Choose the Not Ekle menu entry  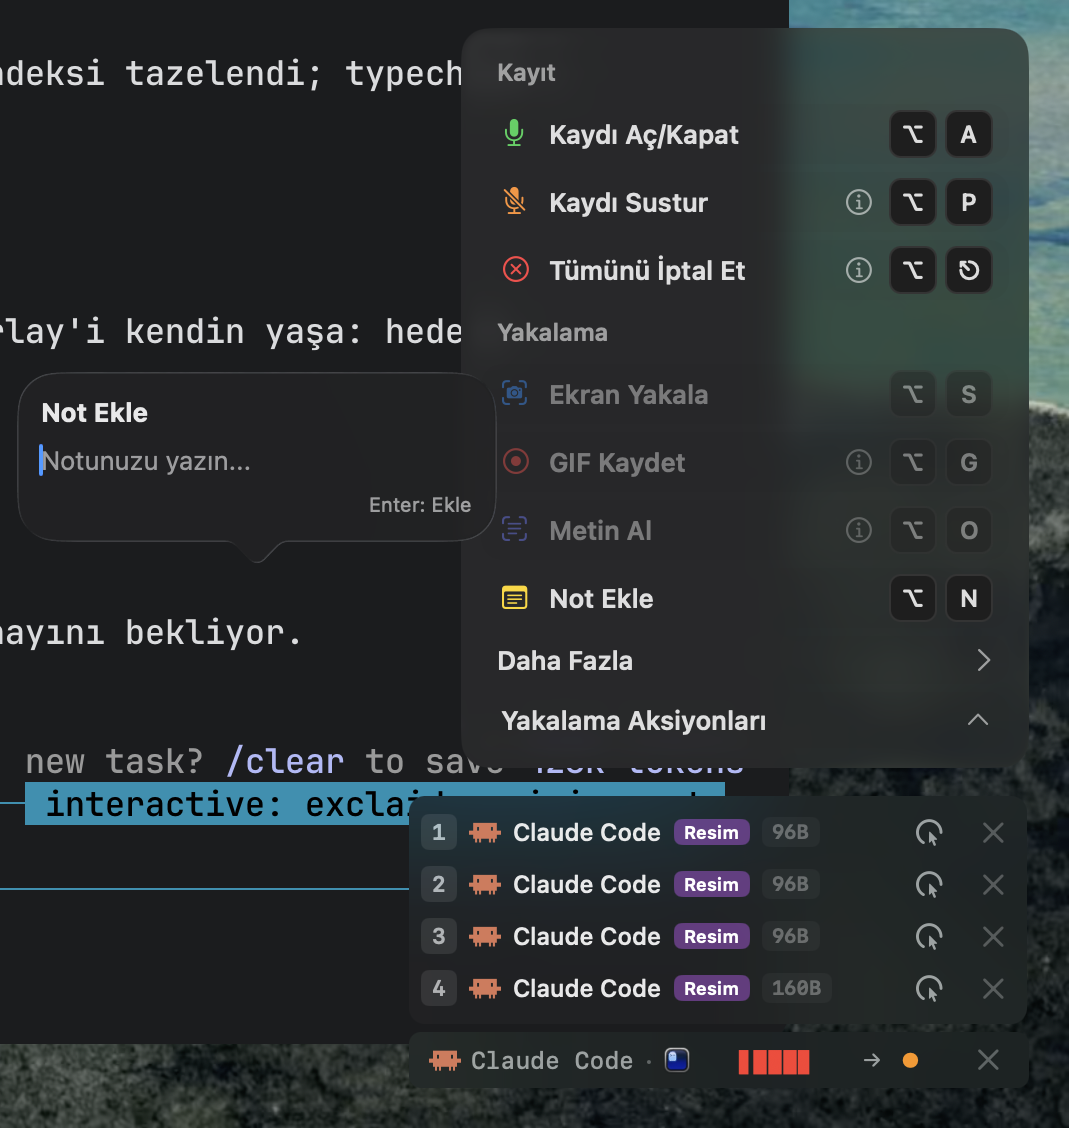pyautogui.click(x=745, y=599)
